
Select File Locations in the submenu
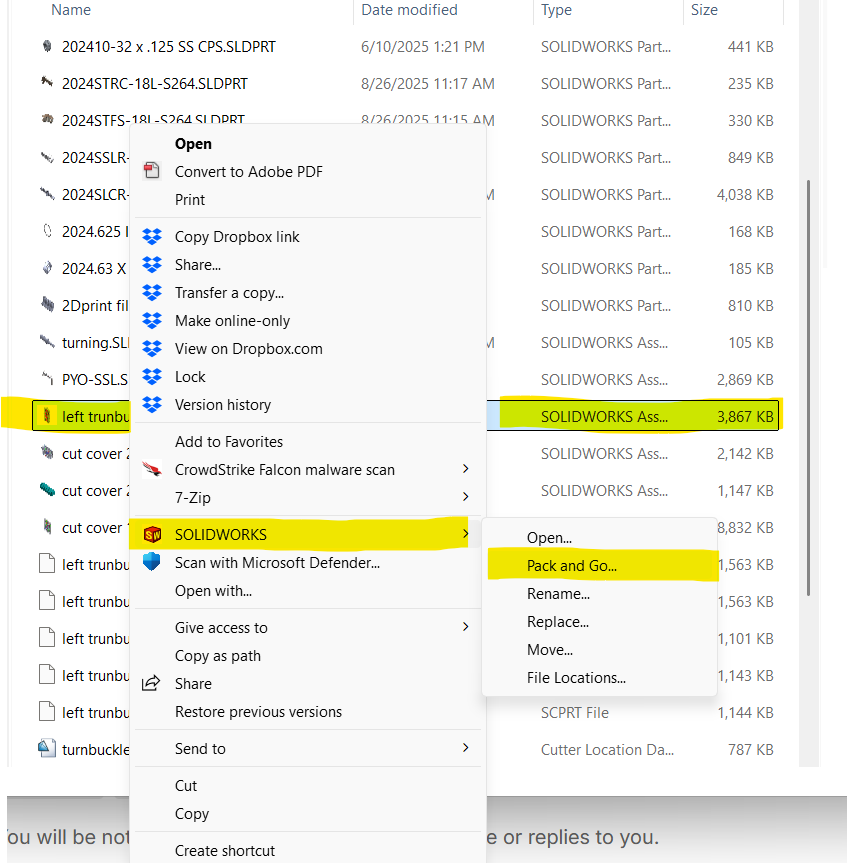[576, 678]
